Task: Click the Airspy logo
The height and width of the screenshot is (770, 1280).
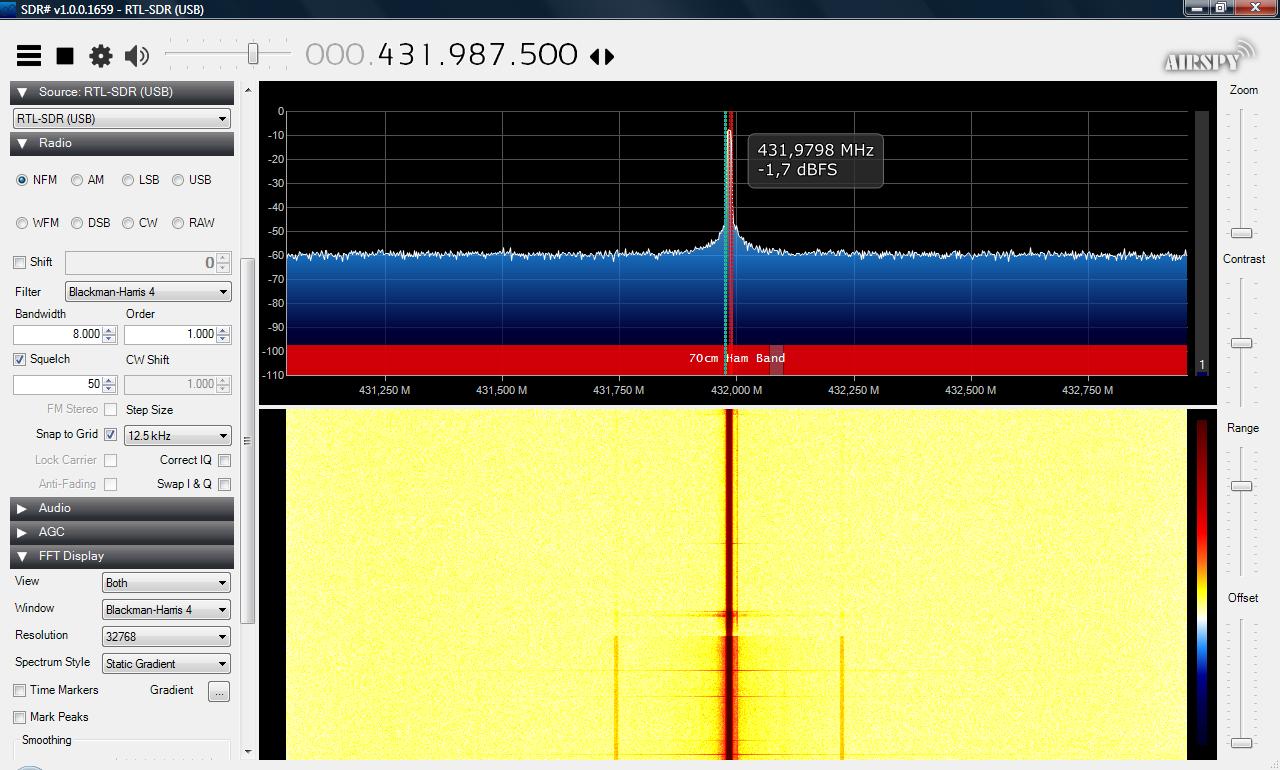Action: pyautogui.click(x=1209, y=57)
